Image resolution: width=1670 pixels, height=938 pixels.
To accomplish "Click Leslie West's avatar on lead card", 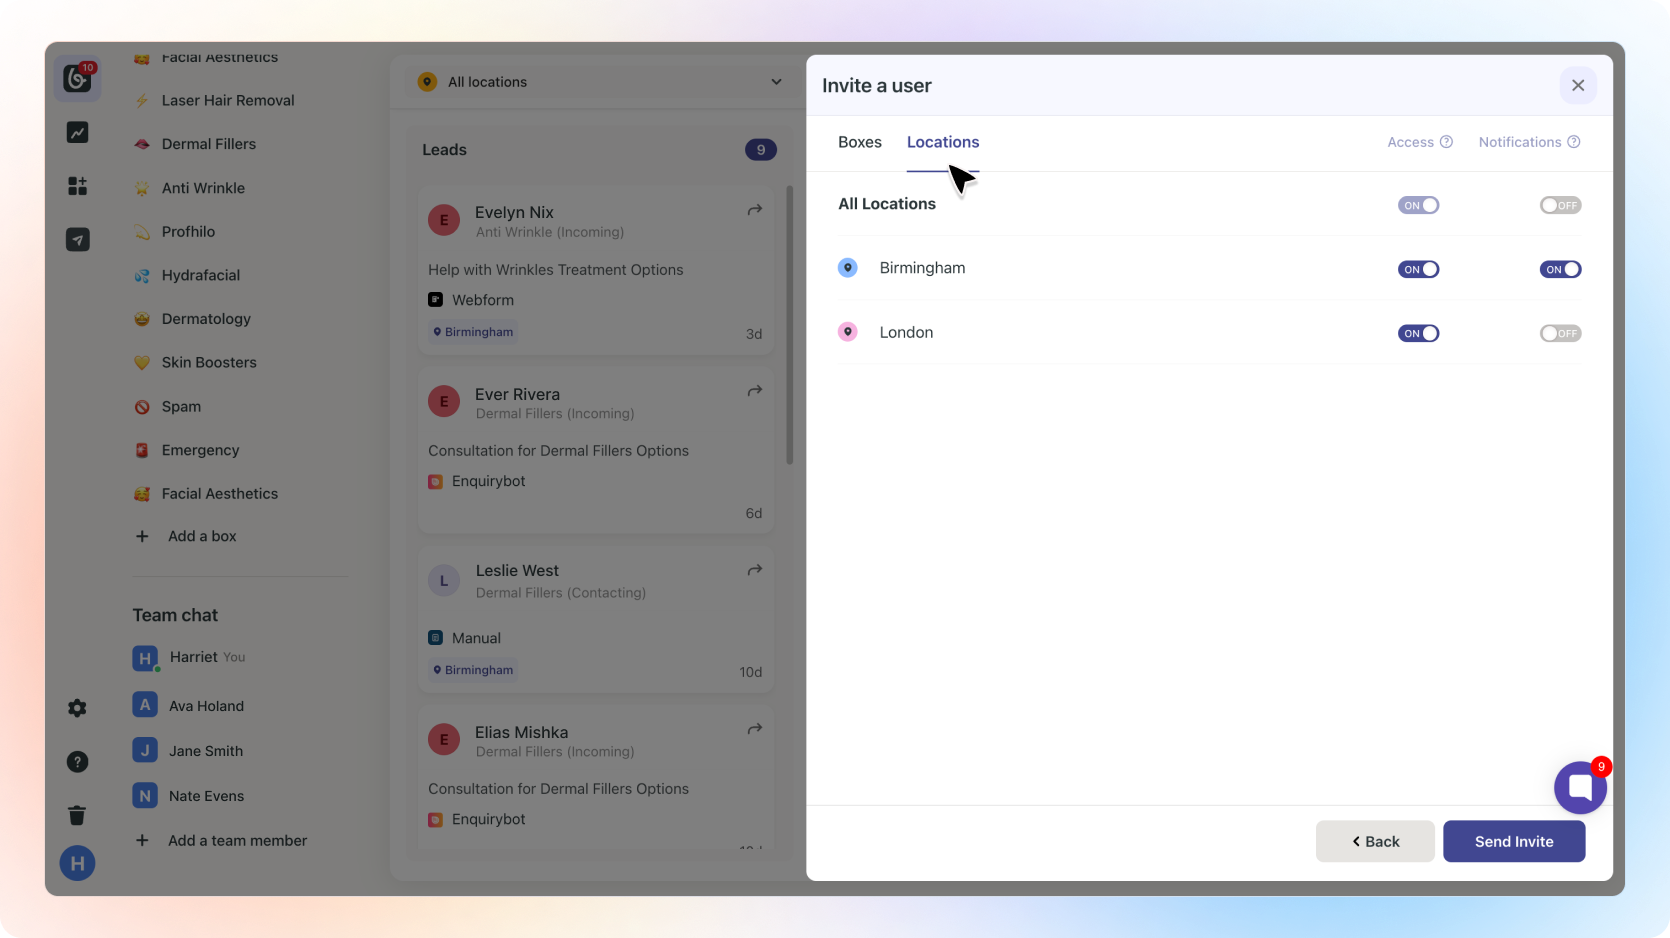I will 444,581.
